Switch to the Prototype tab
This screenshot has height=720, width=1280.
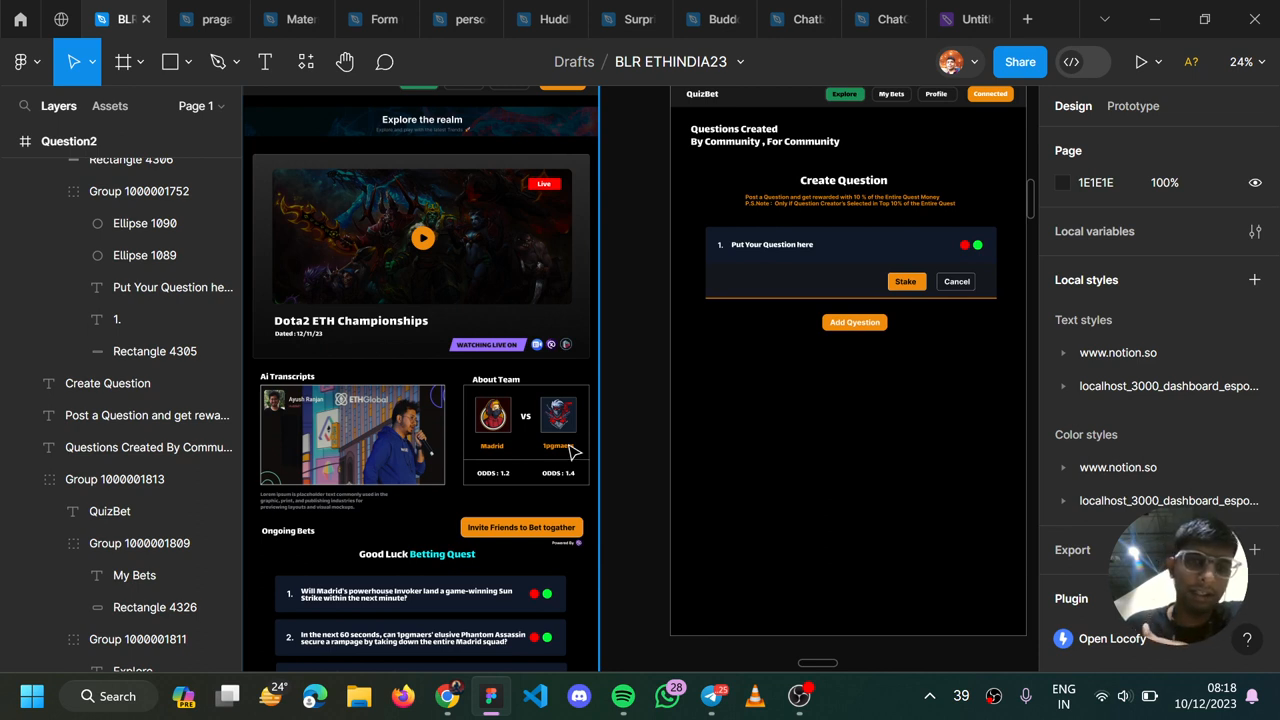1133,106
